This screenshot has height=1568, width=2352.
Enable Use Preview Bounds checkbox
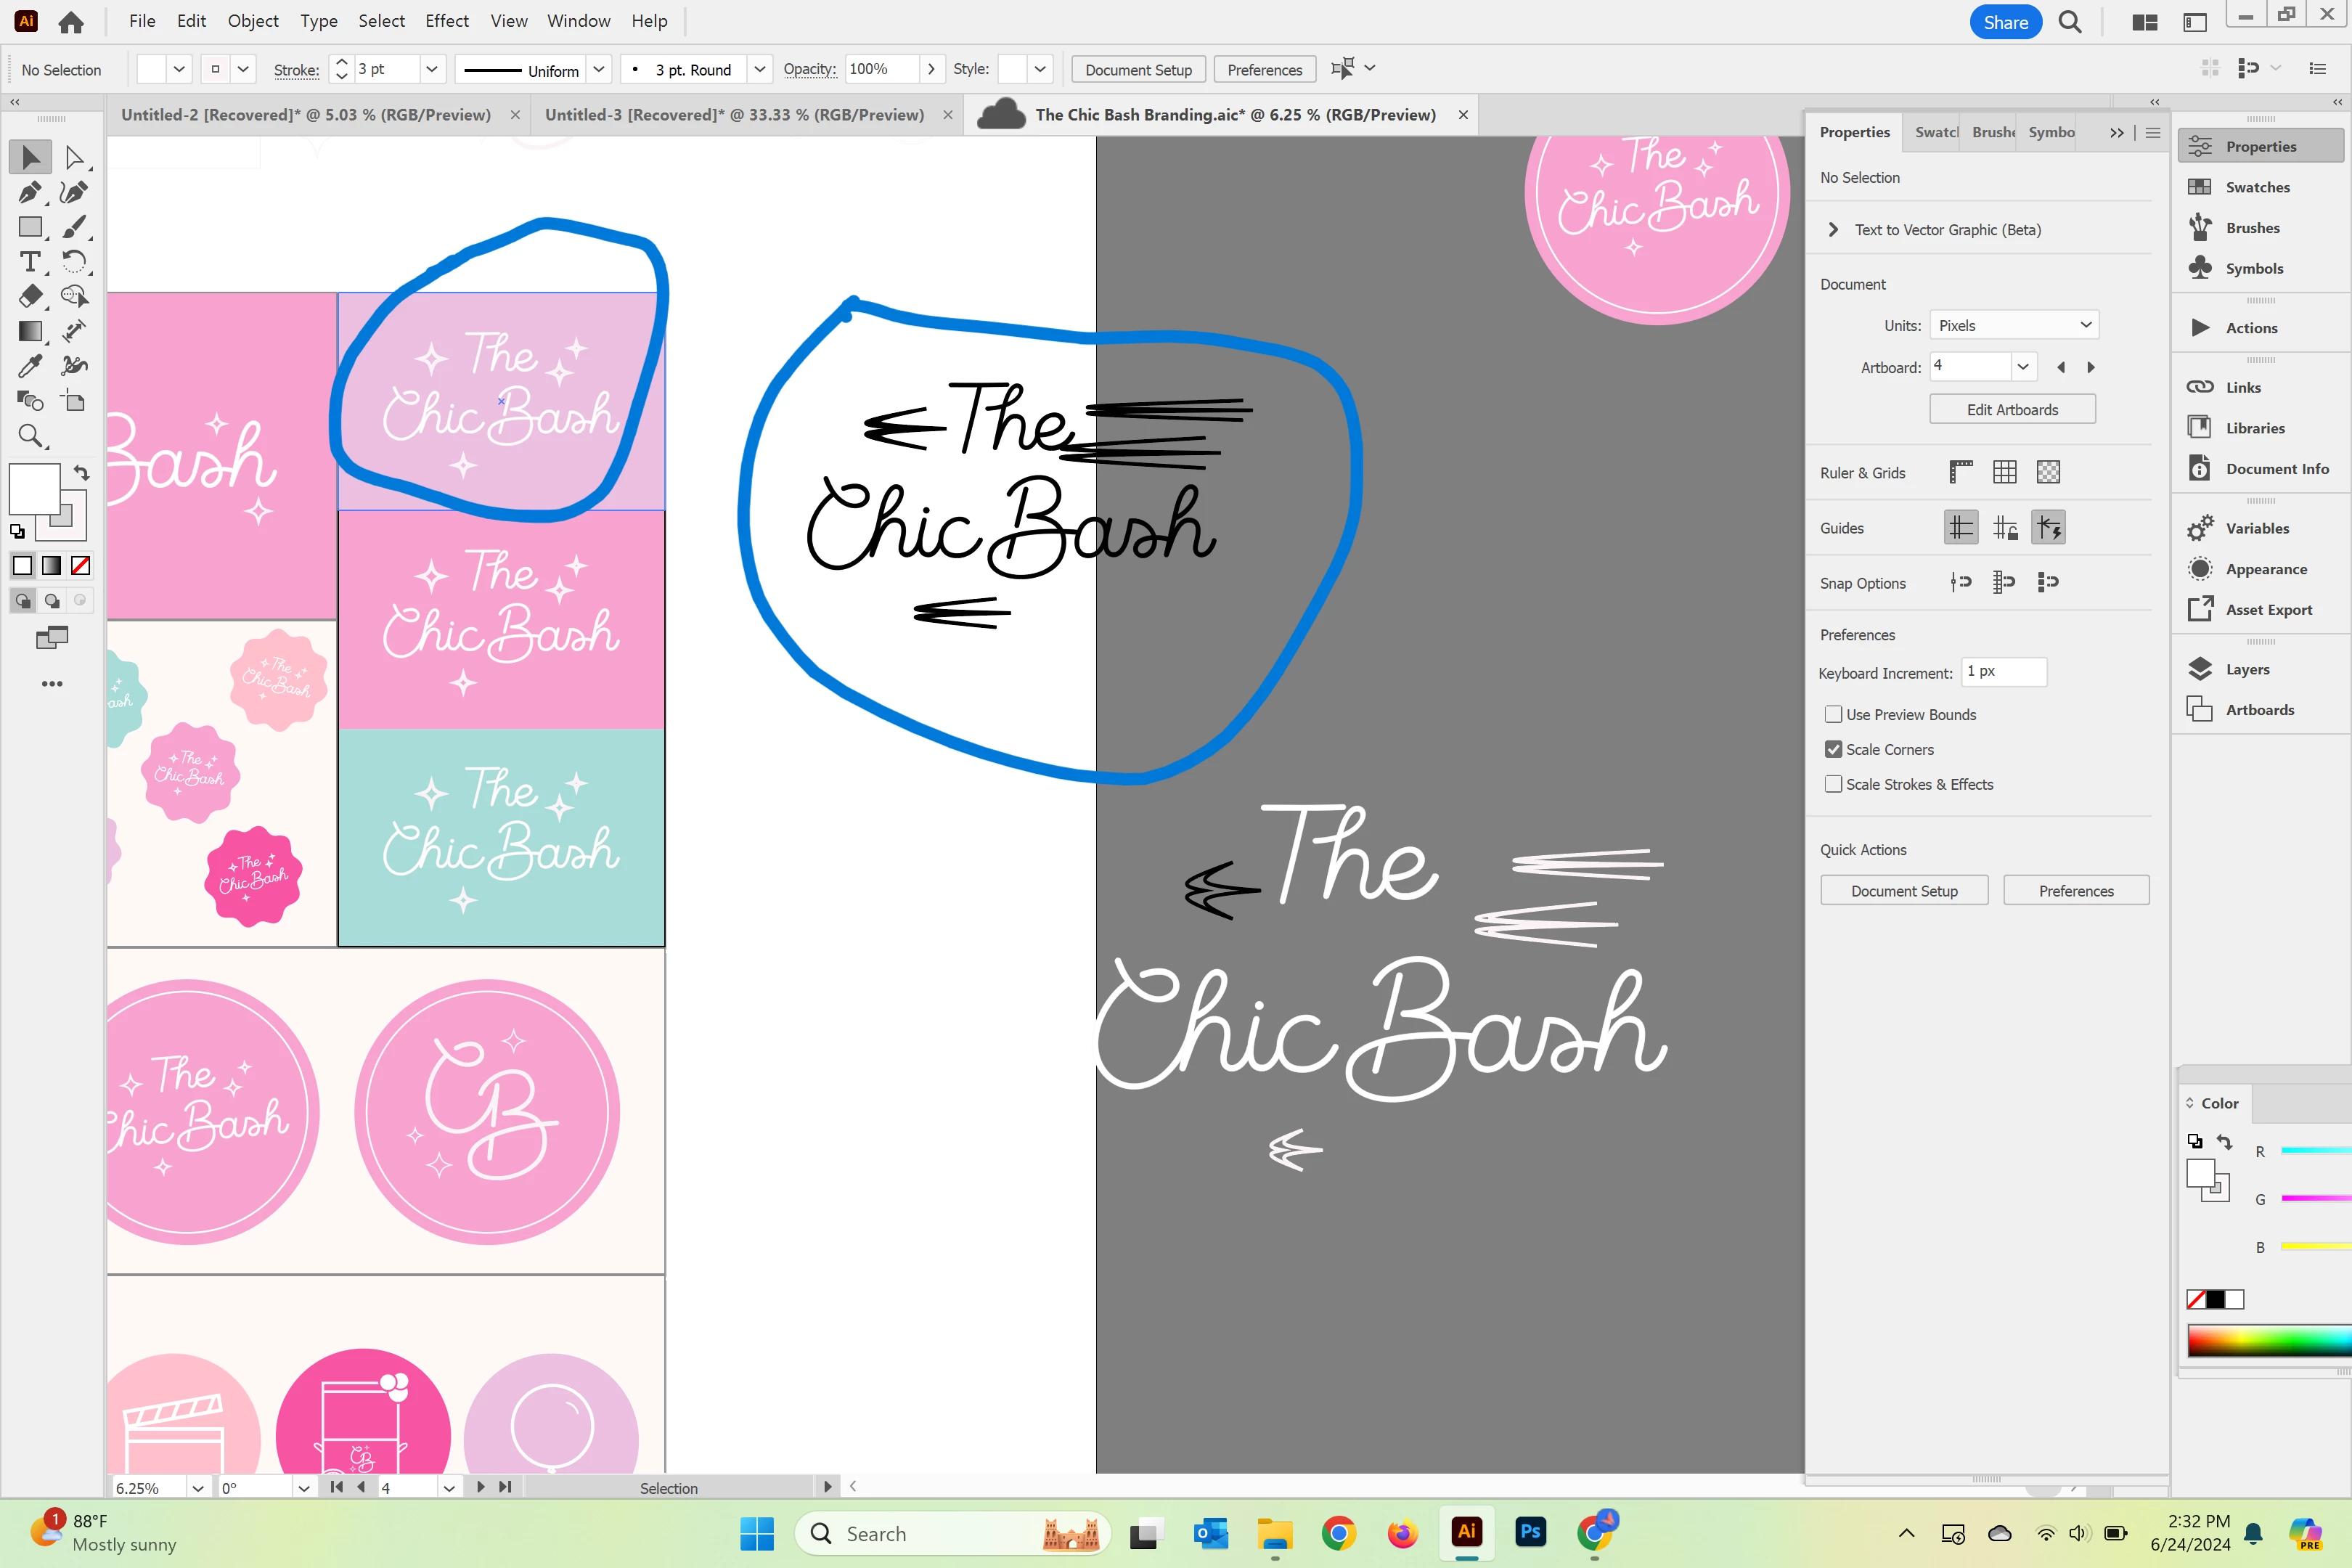(x=1833, y=714)
